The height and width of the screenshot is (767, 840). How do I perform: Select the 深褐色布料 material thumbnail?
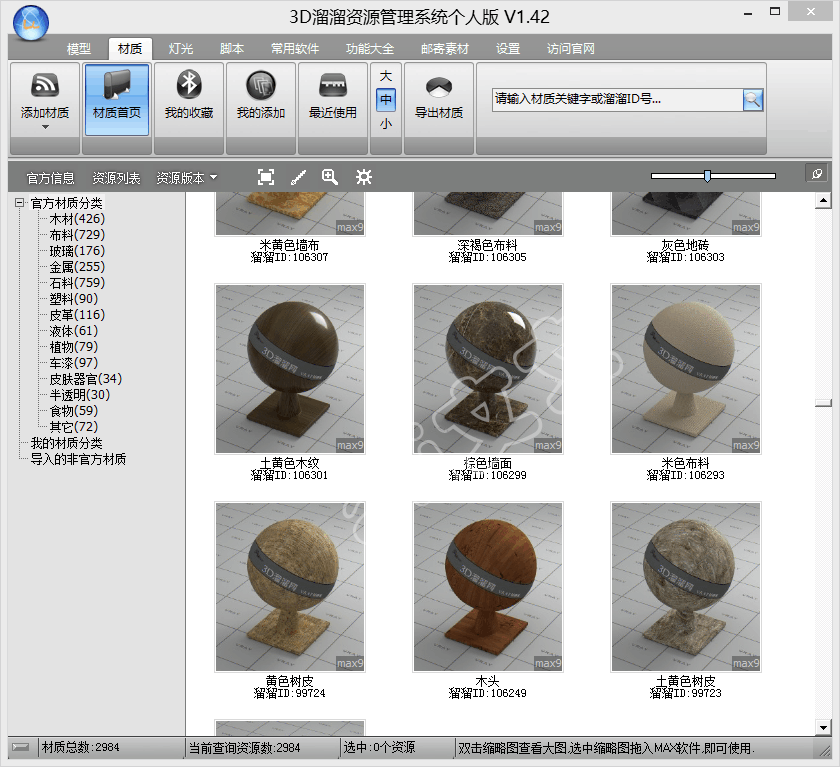coord(488,214)
